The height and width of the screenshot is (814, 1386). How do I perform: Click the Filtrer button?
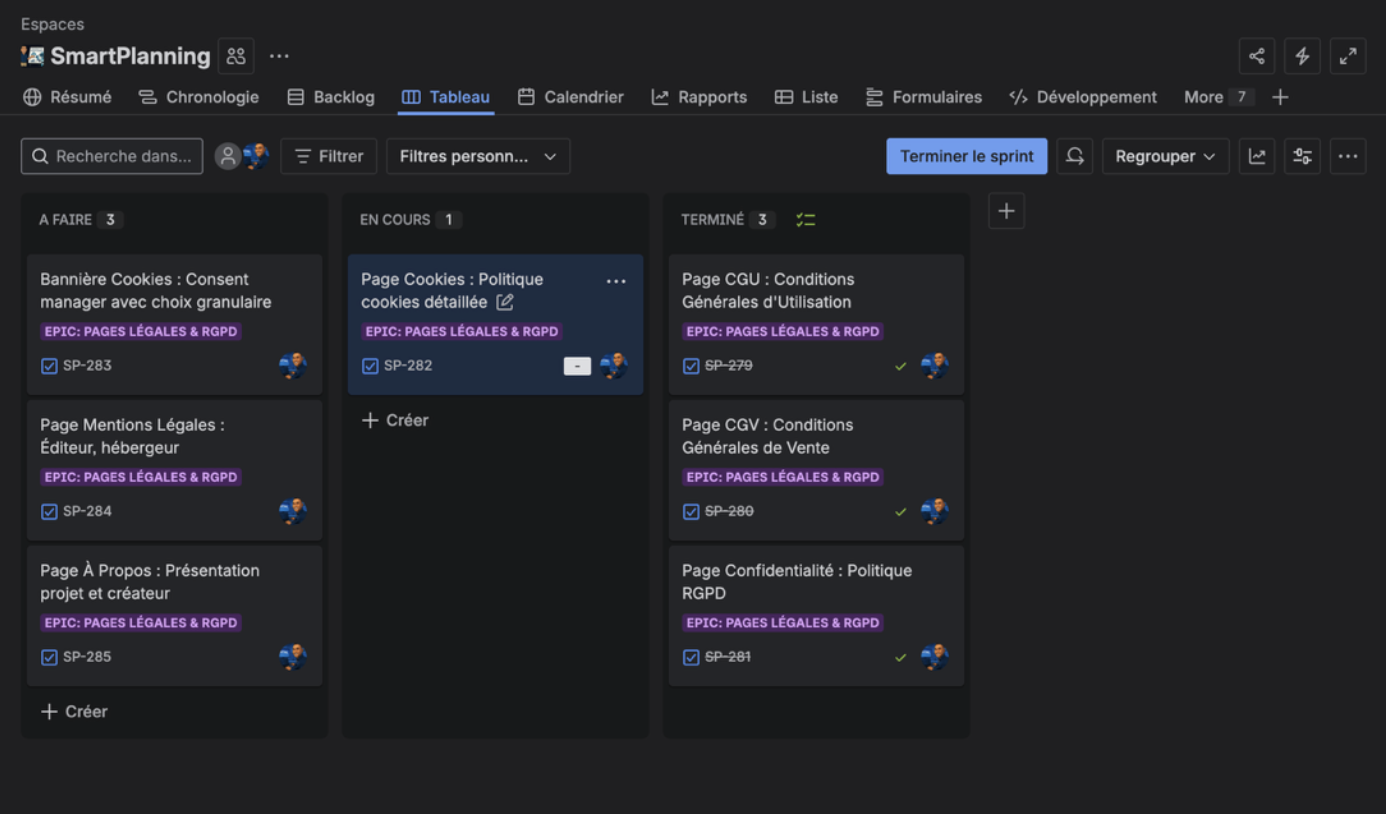tap(328, 156)
